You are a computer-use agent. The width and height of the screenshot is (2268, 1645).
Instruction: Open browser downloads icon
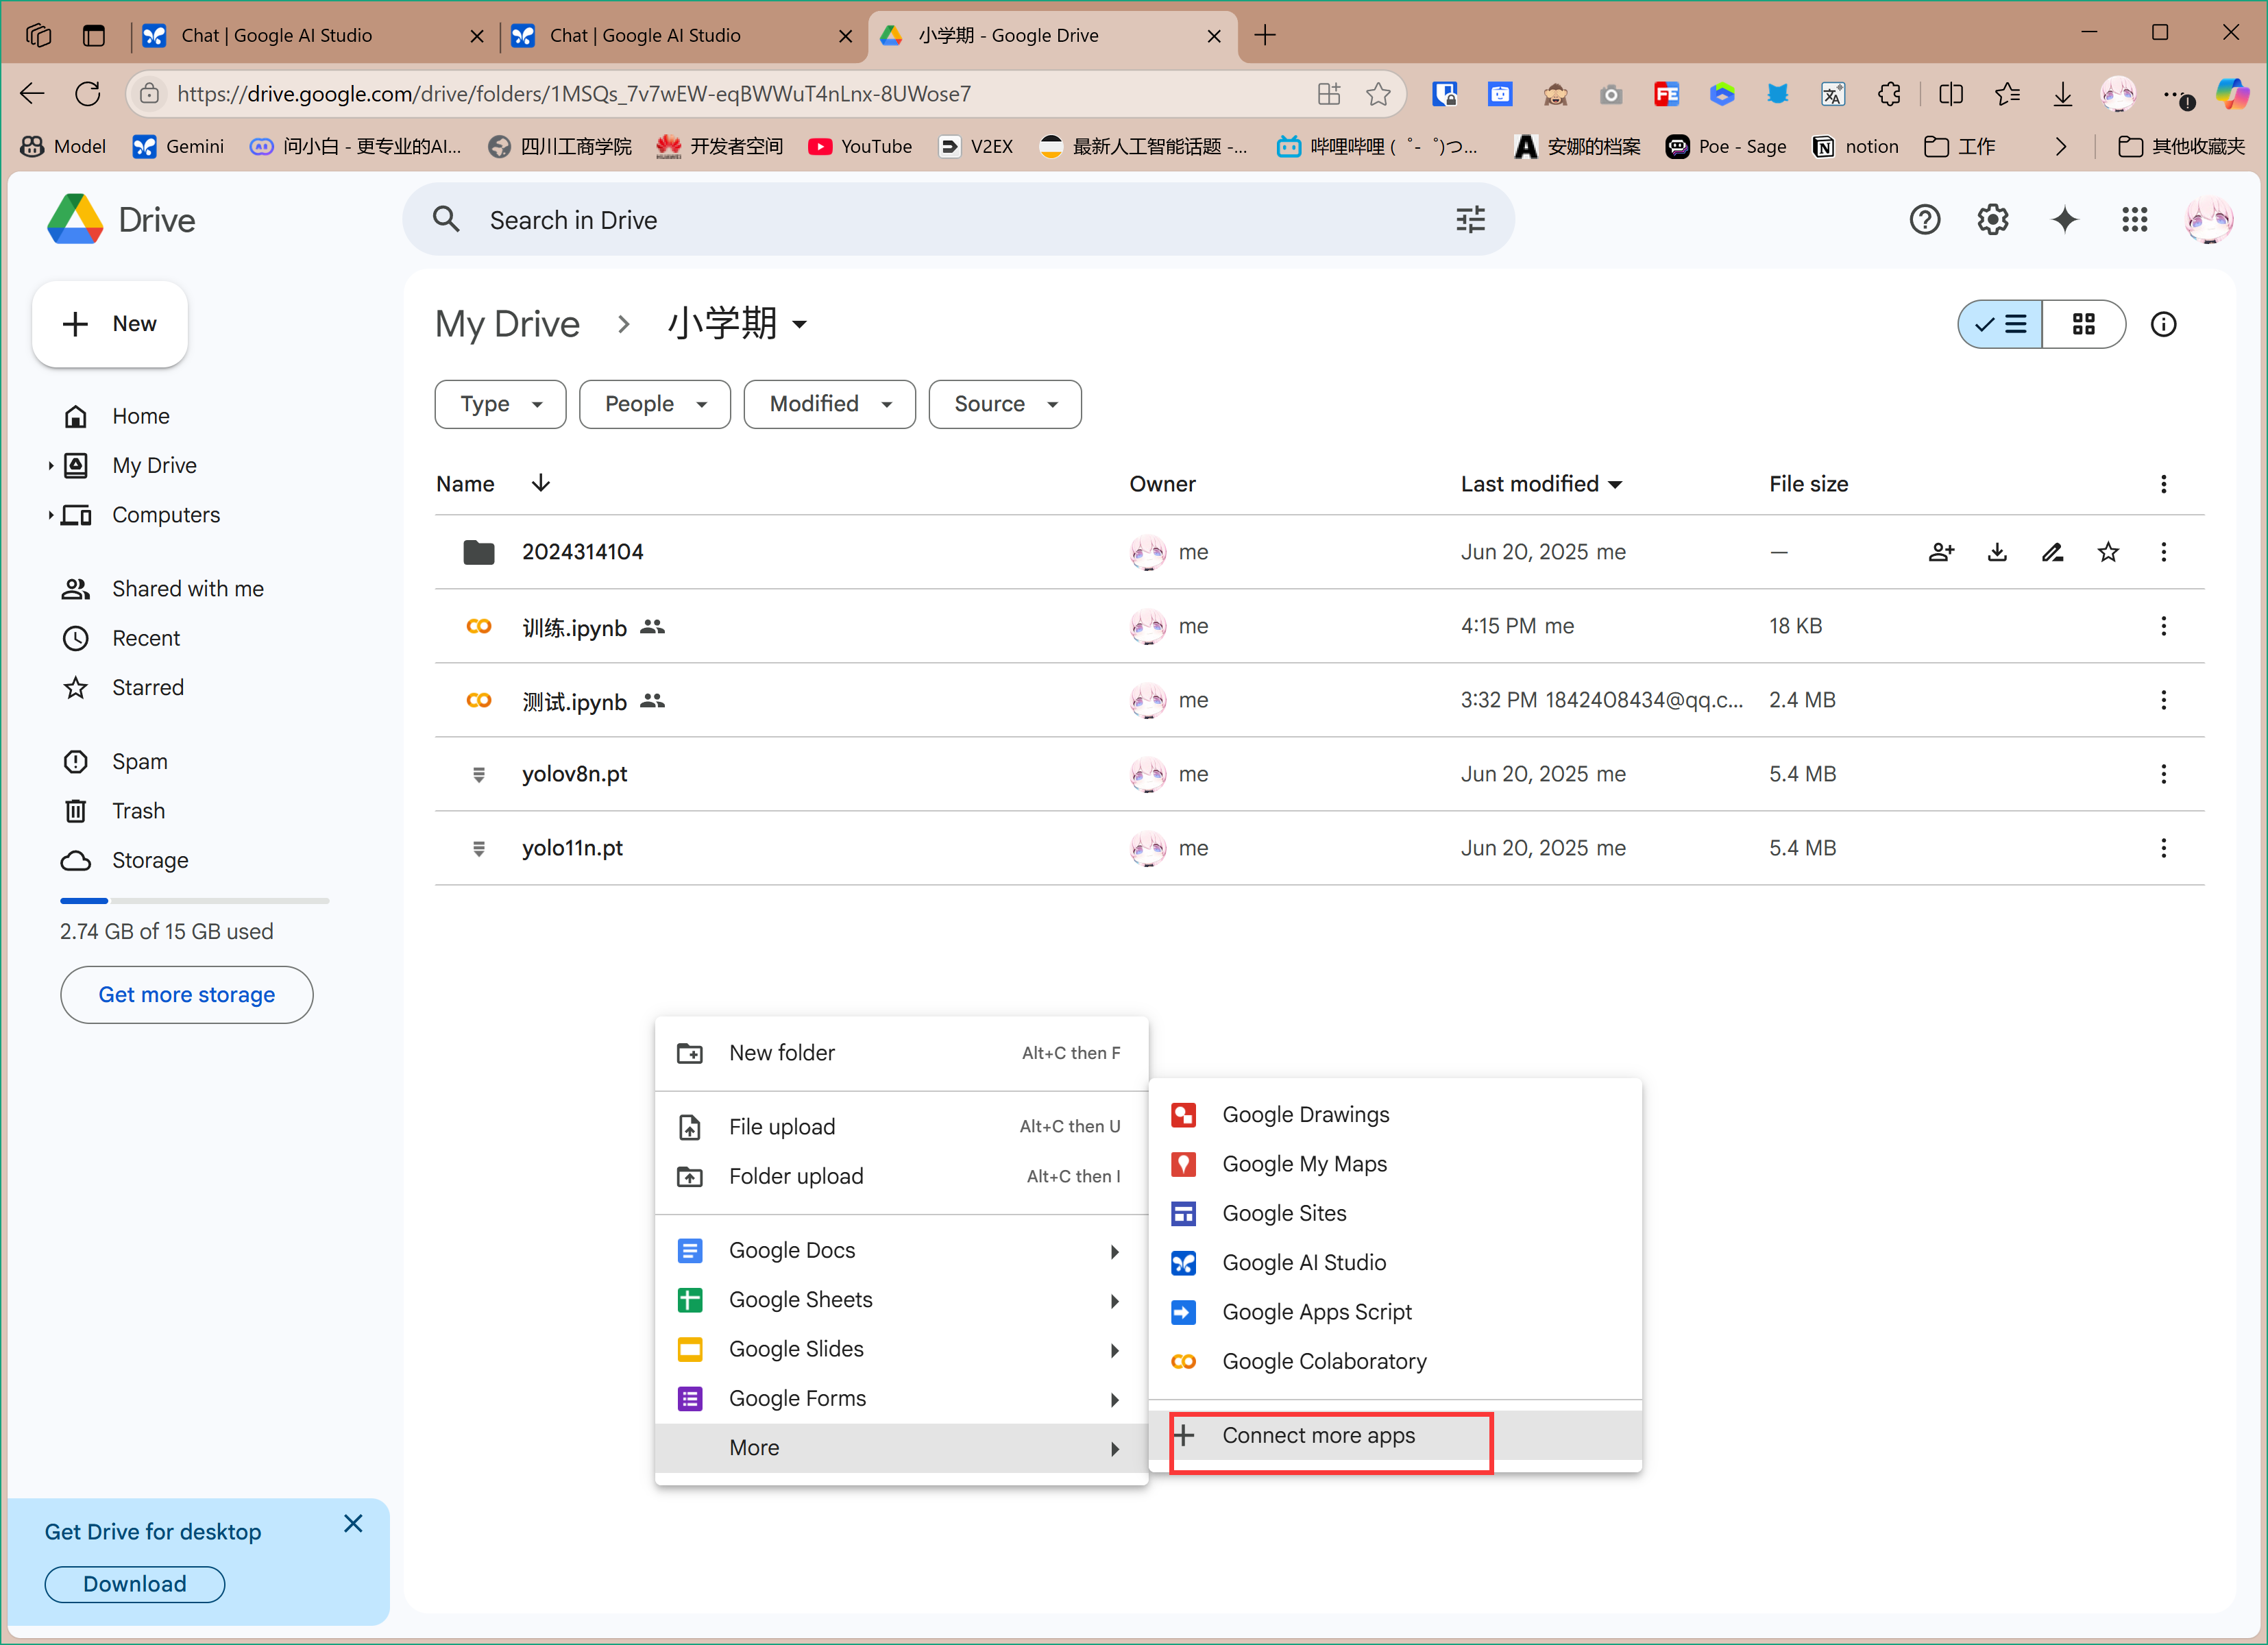click(x=2062, y=94)
